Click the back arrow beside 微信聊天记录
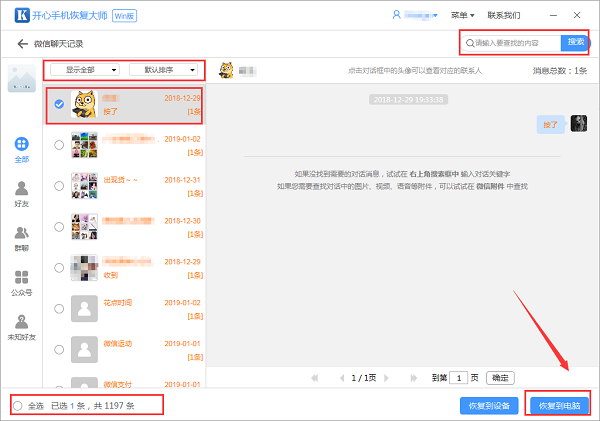This screenshot has height=421, width=600. click(21, 44)
